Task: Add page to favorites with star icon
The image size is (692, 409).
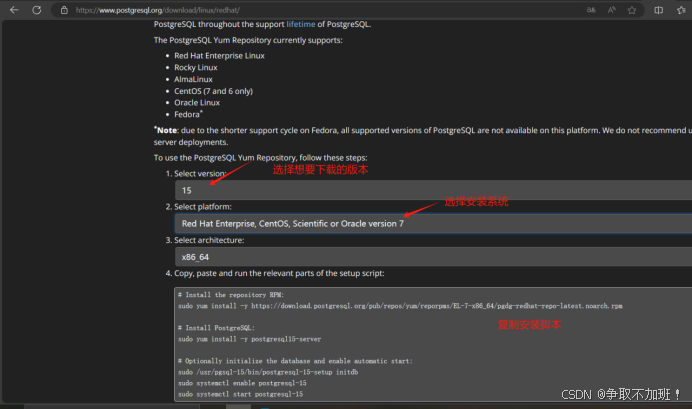Action: (632, 10)
